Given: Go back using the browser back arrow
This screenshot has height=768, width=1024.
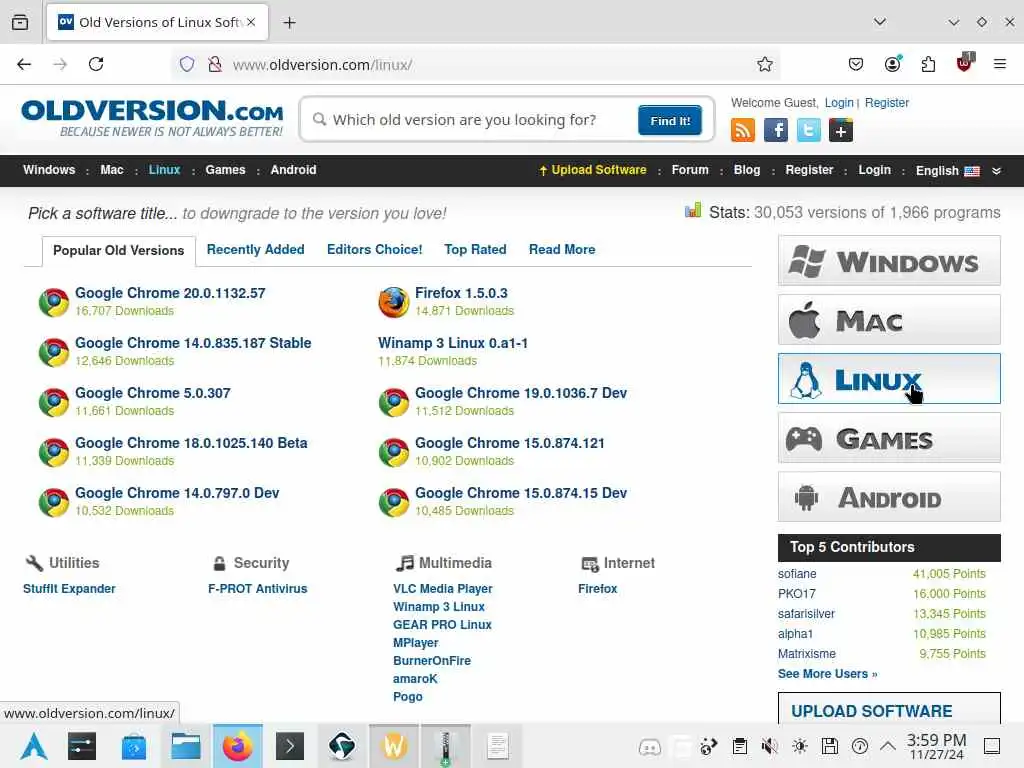Looking at the screenshot, I should (24, 64).
